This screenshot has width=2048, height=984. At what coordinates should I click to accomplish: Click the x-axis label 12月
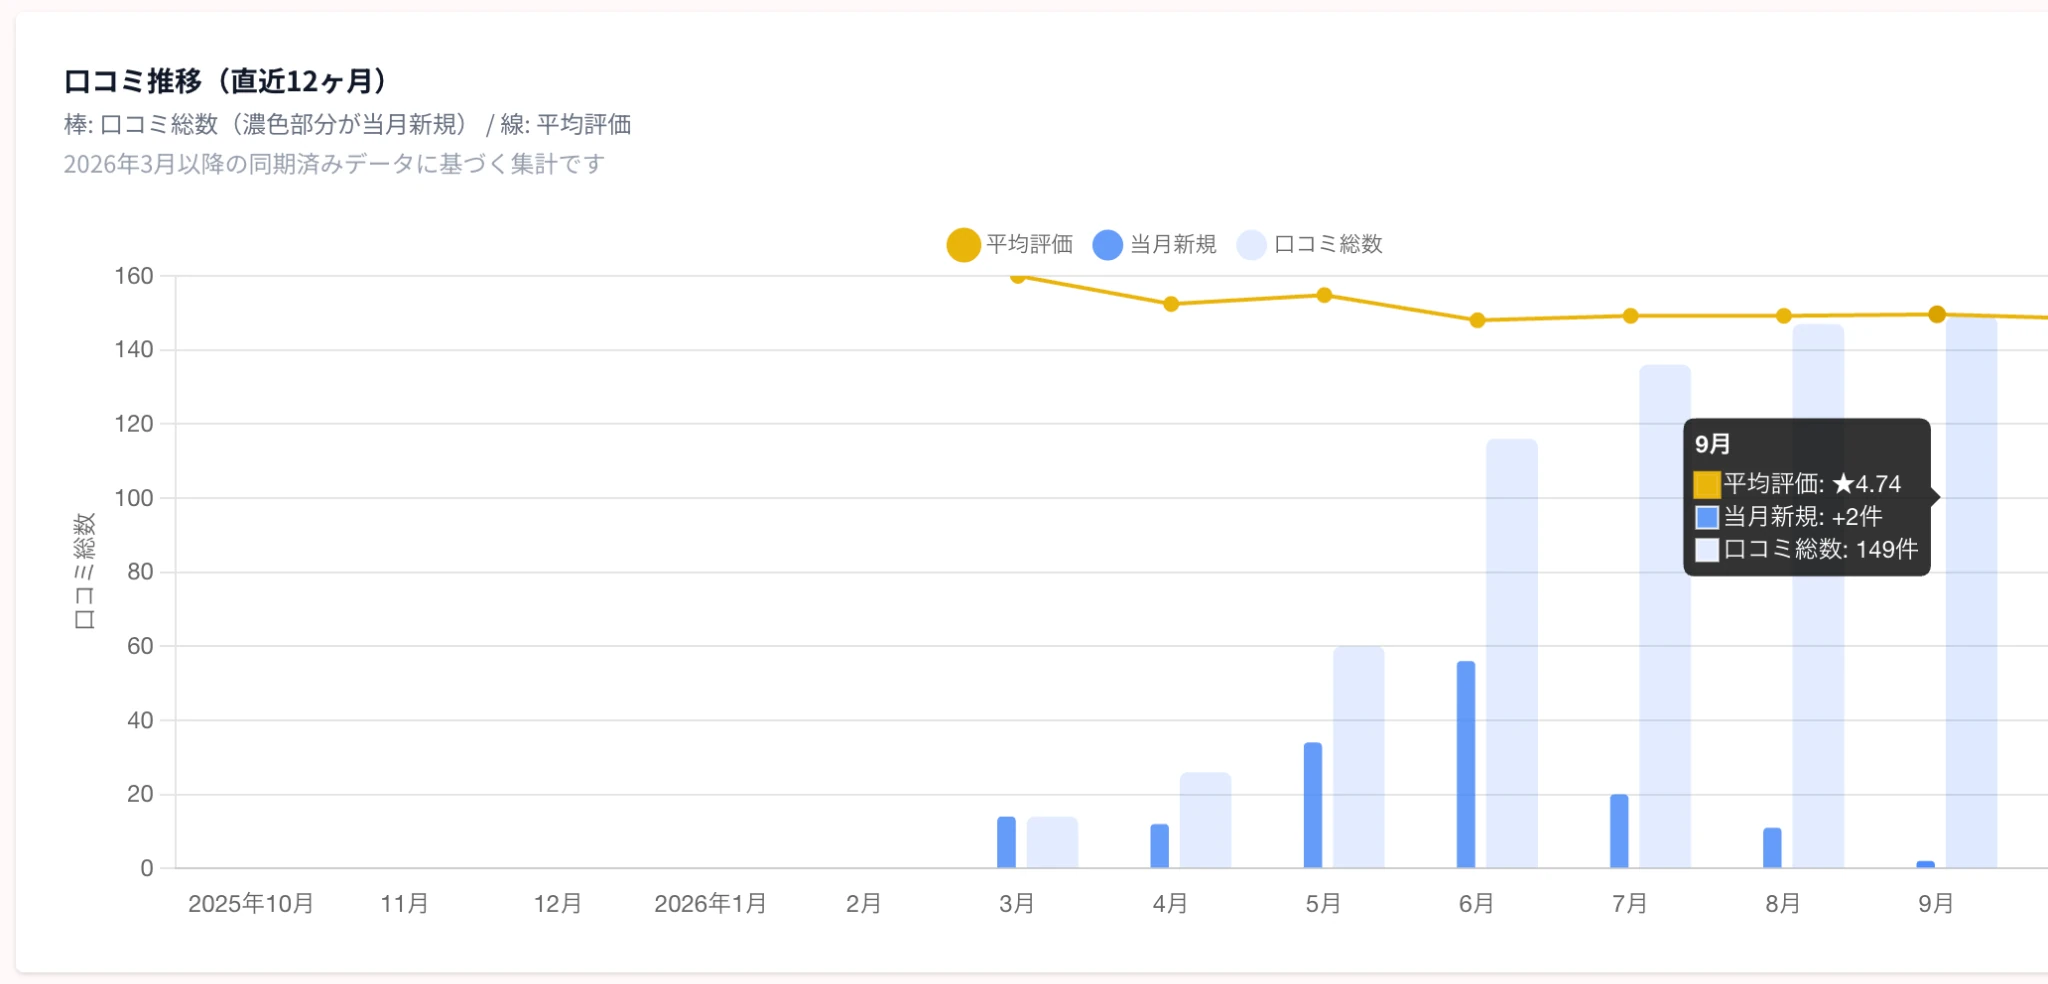coord(557,904)
